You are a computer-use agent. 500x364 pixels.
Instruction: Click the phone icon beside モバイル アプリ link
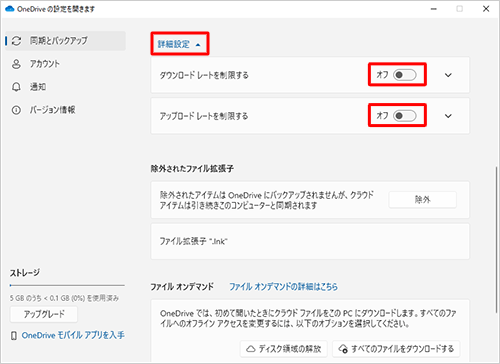pos(14,336)
